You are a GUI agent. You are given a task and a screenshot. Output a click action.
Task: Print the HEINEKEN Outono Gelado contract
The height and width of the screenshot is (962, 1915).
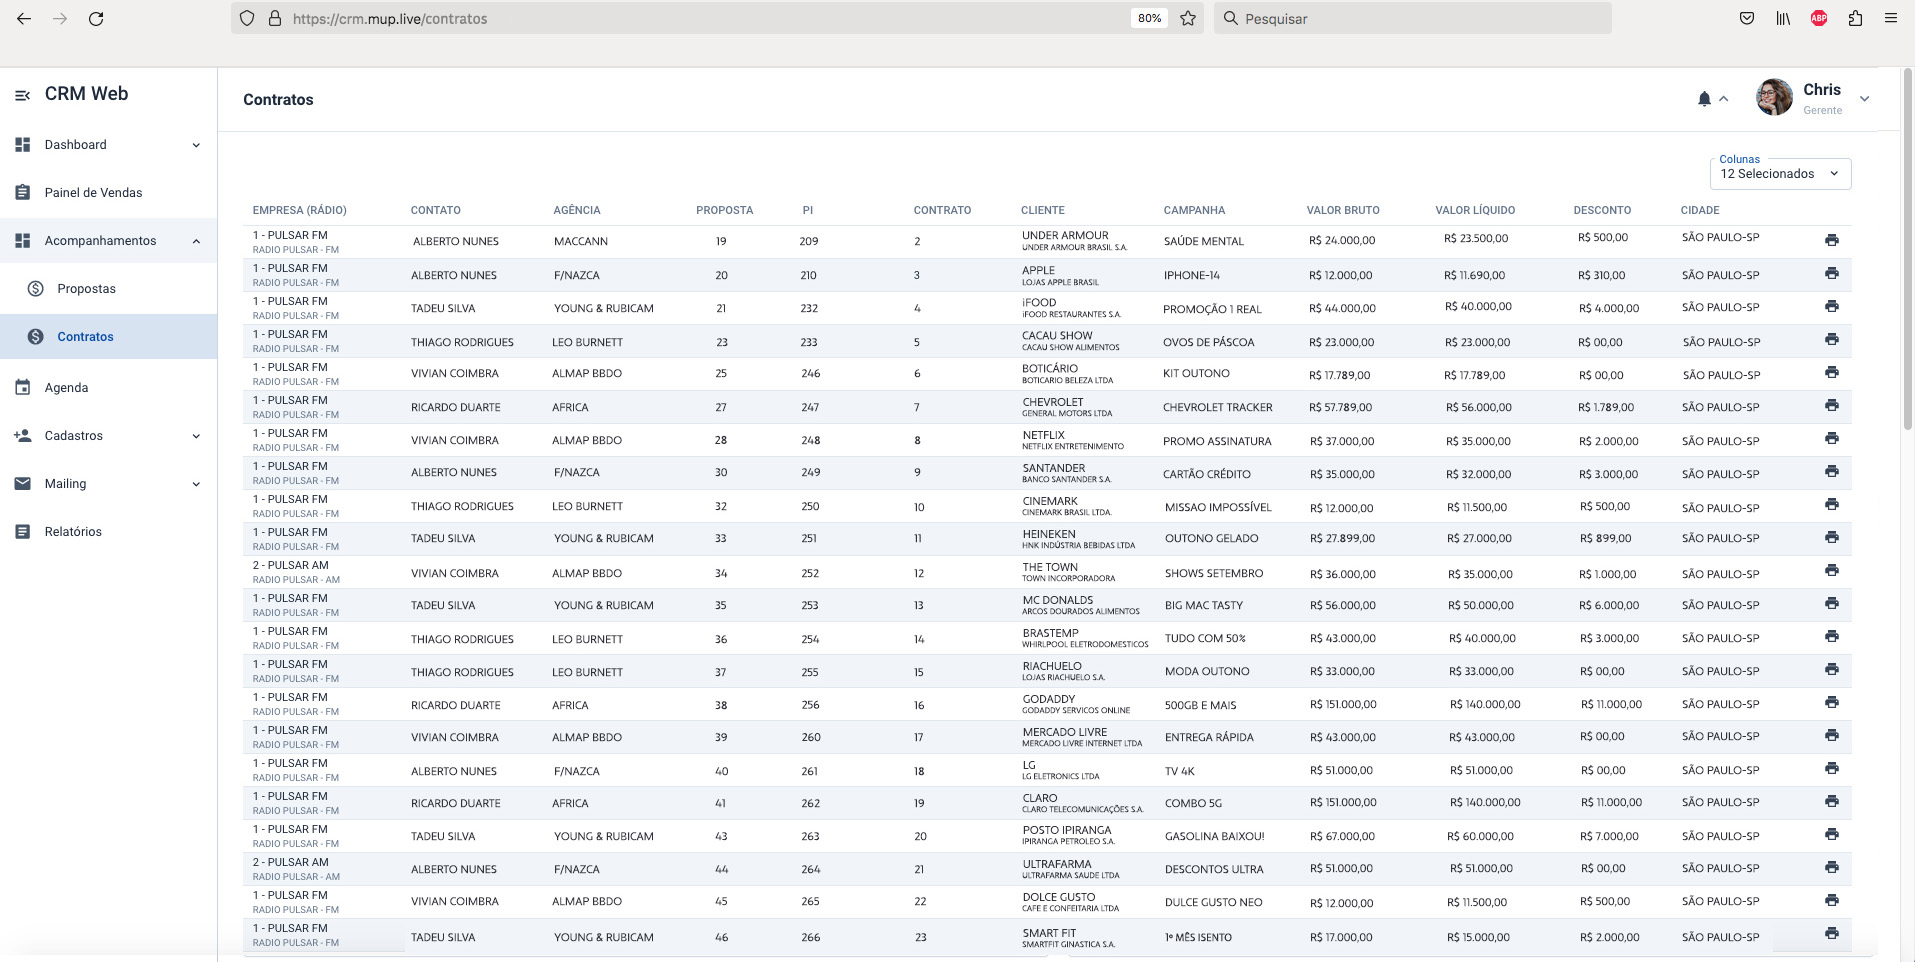coord(1831,537)
